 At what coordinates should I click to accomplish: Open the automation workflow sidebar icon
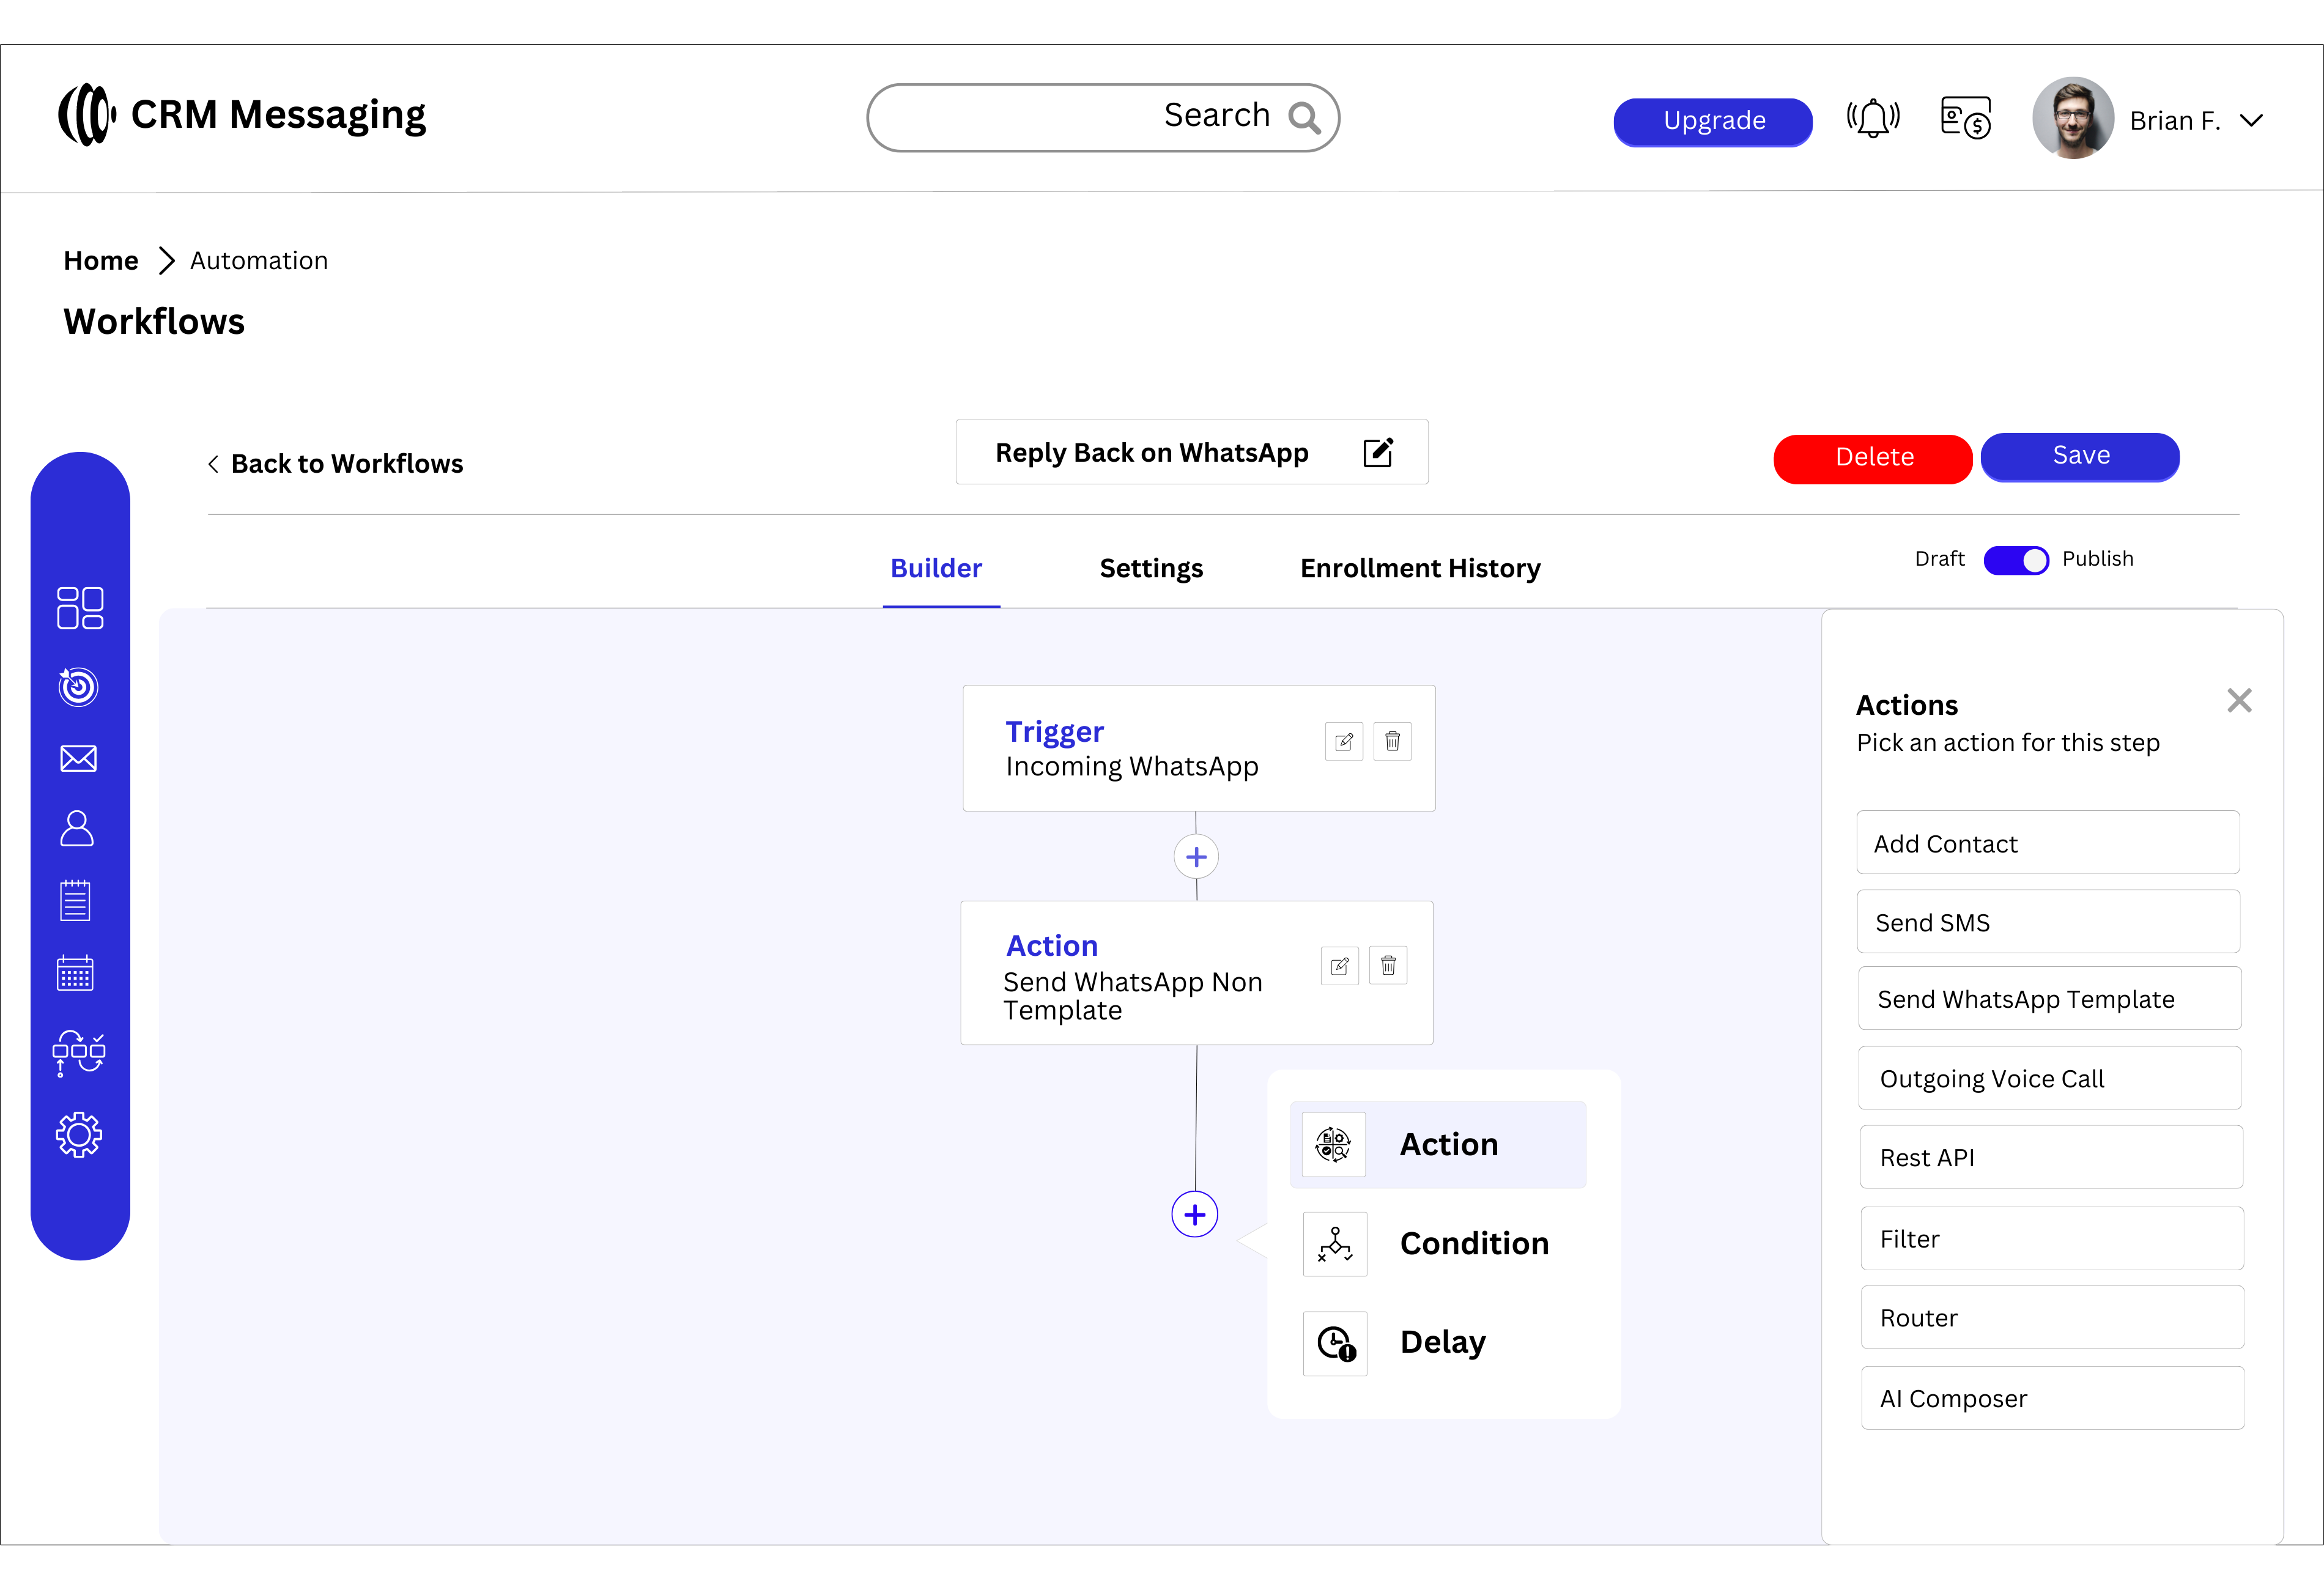pyautogui.click(x=78, y=1052)
